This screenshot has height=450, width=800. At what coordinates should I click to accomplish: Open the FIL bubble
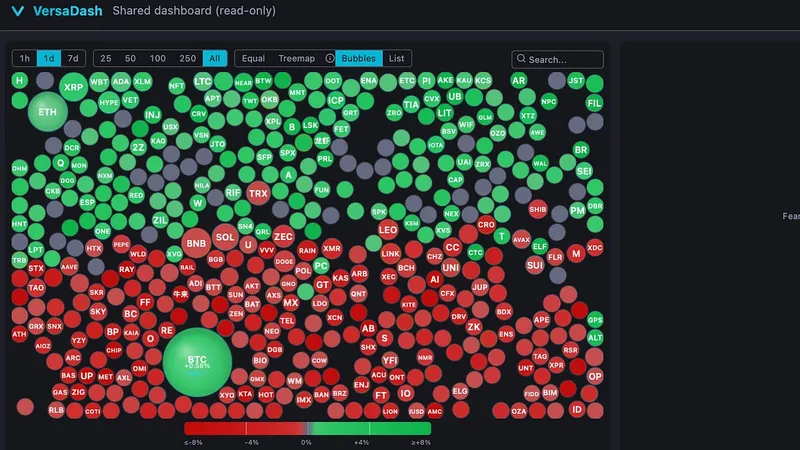tap(594, 103)
